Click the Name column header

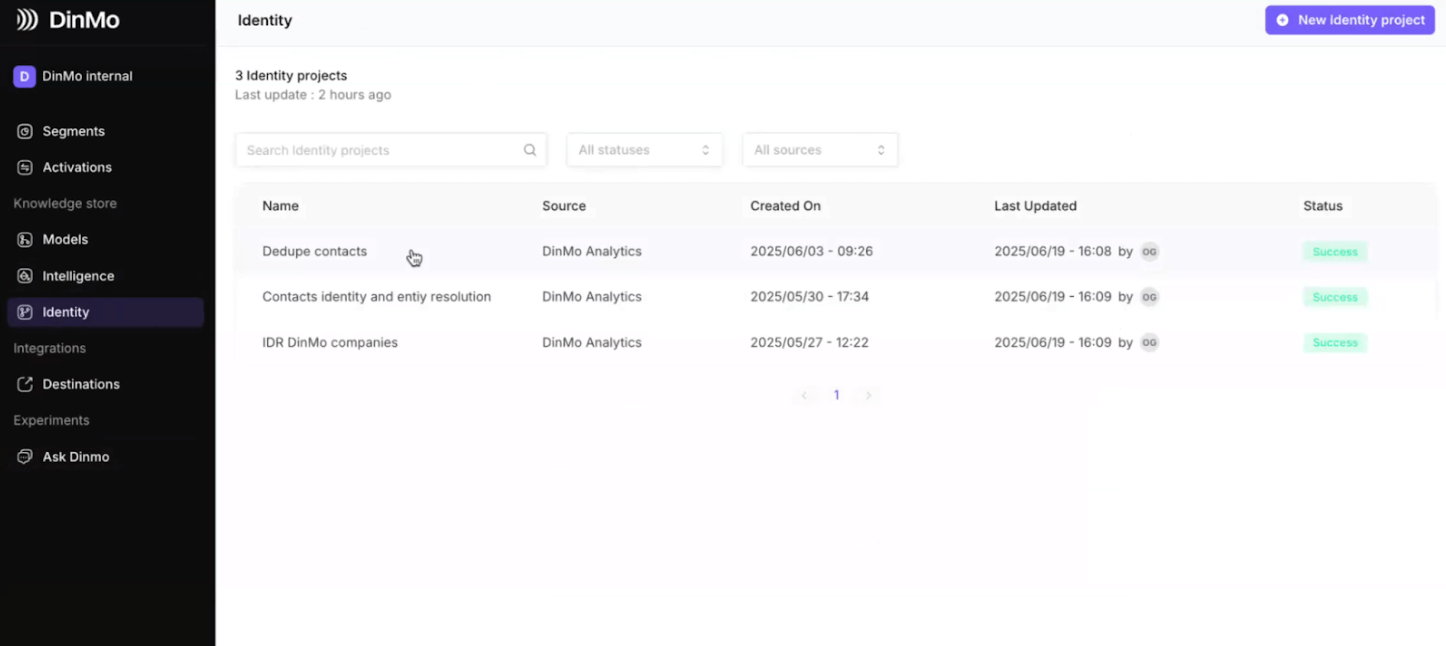[280, 206]
